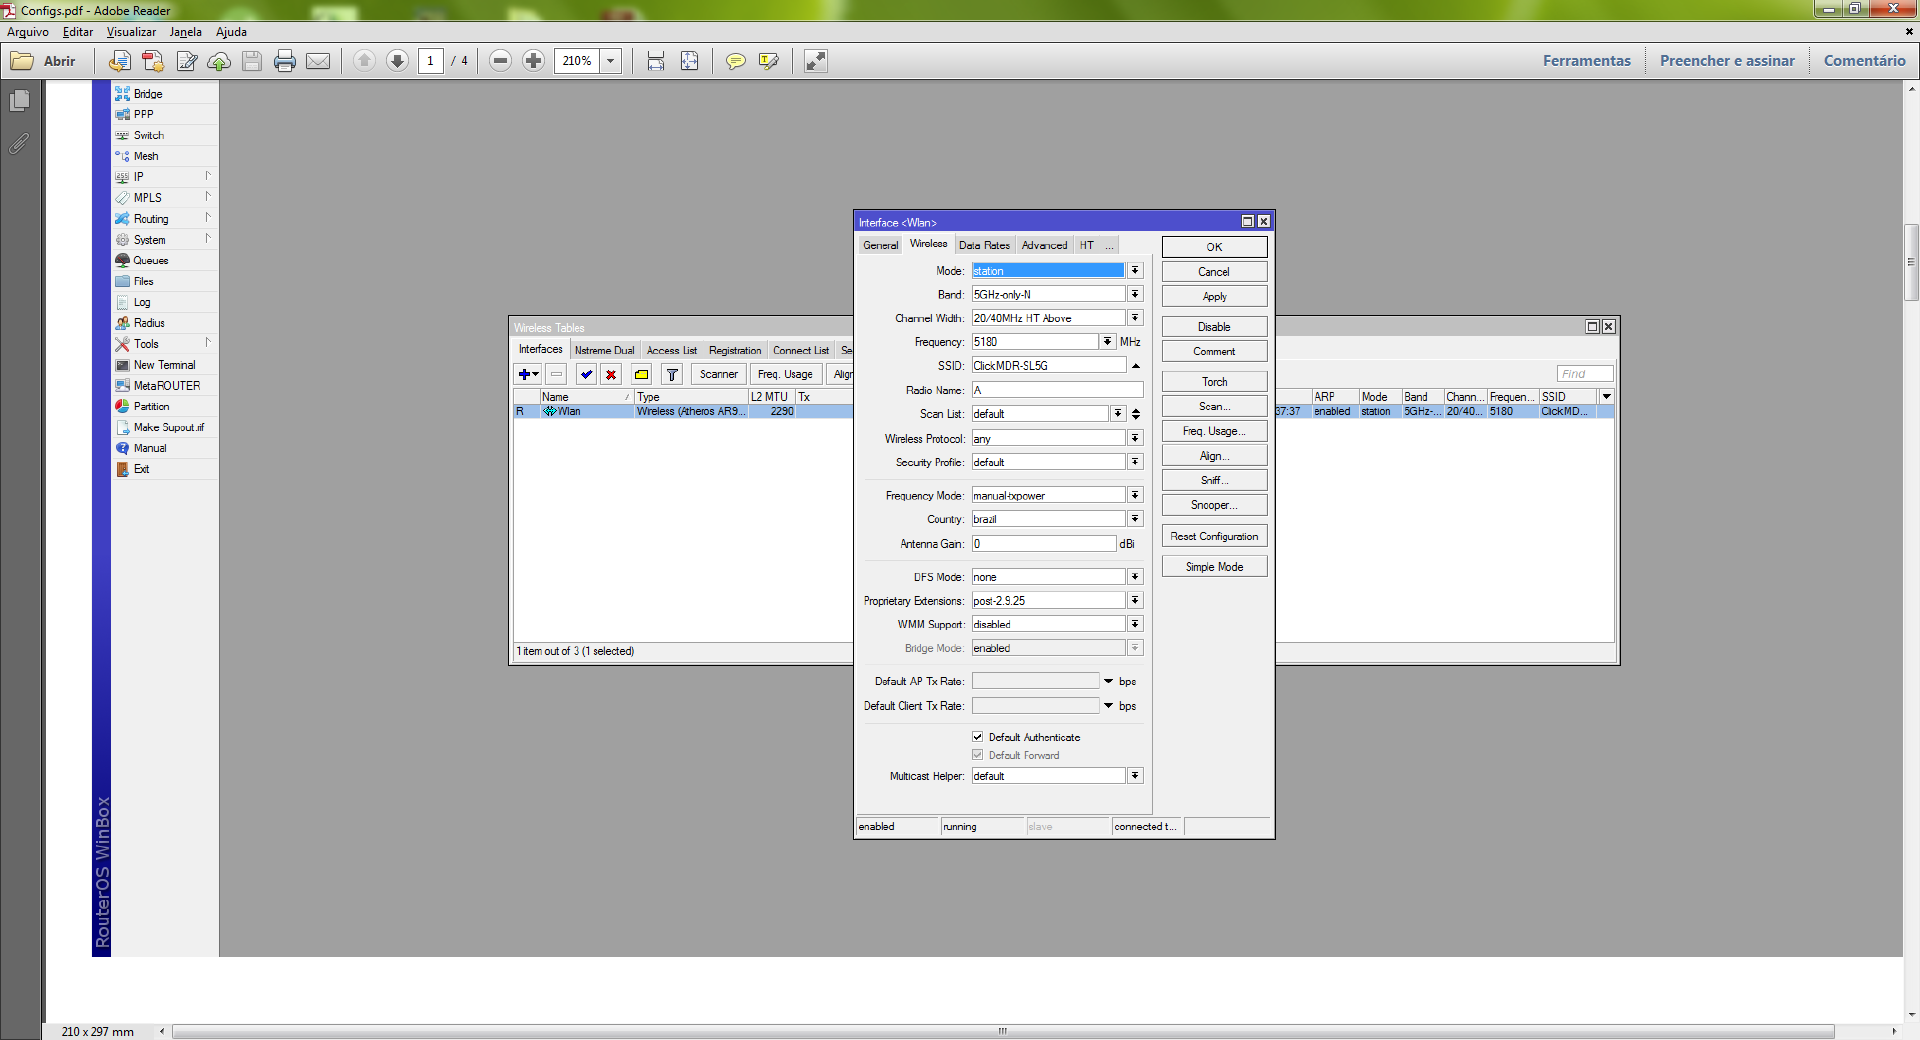Screen dimensions: 1920x1040
Task: Enter read mode with arrows icon
Action: 816,61
